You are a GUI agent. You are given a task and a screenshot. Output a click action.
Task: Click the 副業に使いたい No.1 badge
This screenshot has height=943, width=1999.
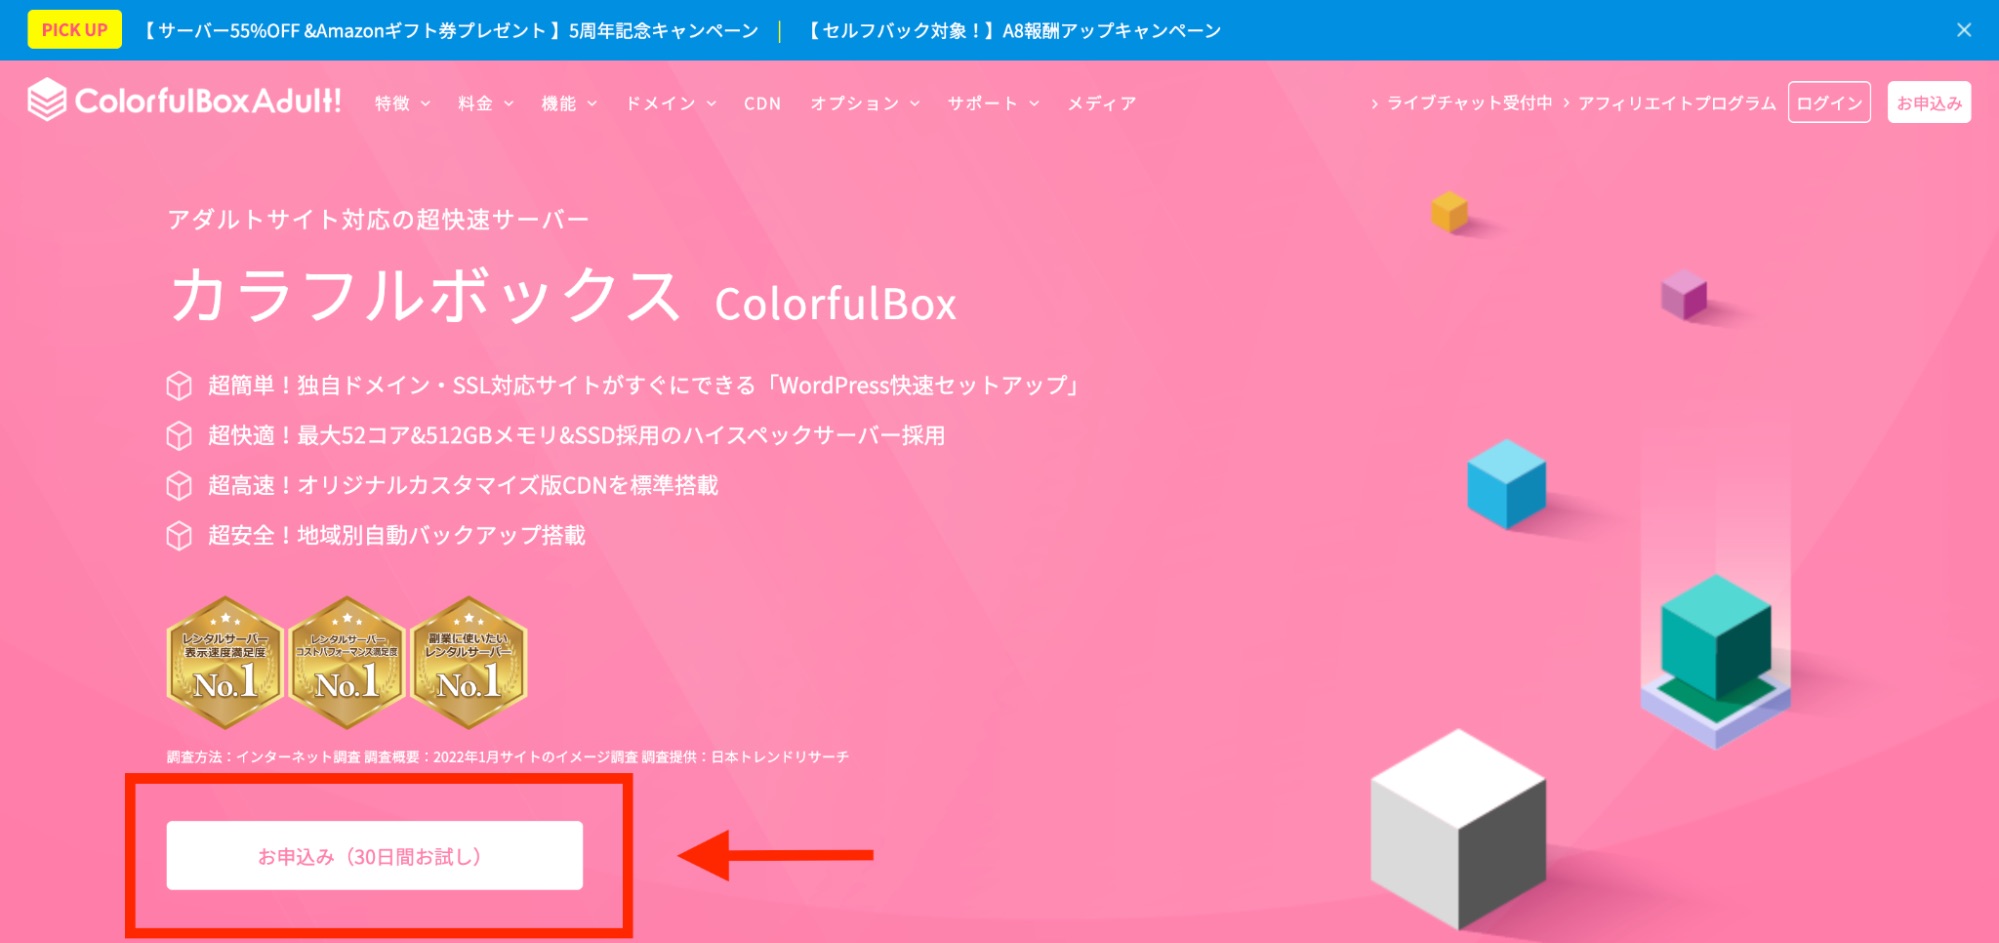[469, 662]
